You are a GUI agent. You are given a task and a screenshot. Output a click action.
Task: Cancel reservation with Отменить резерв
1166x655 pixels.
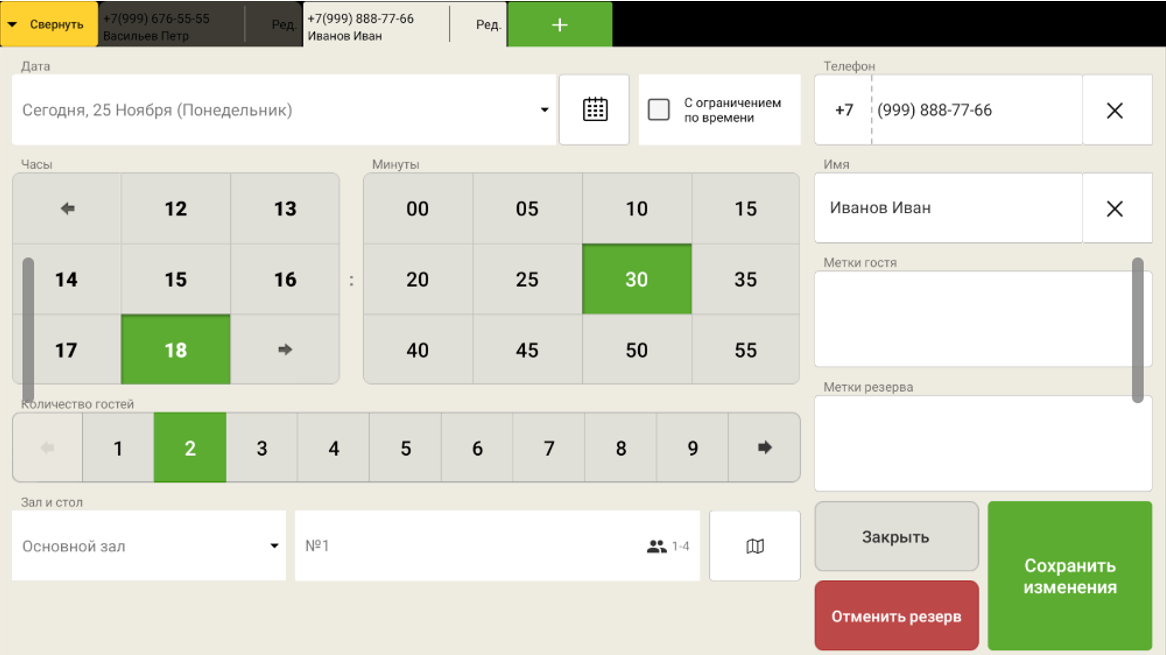[896, 616]
